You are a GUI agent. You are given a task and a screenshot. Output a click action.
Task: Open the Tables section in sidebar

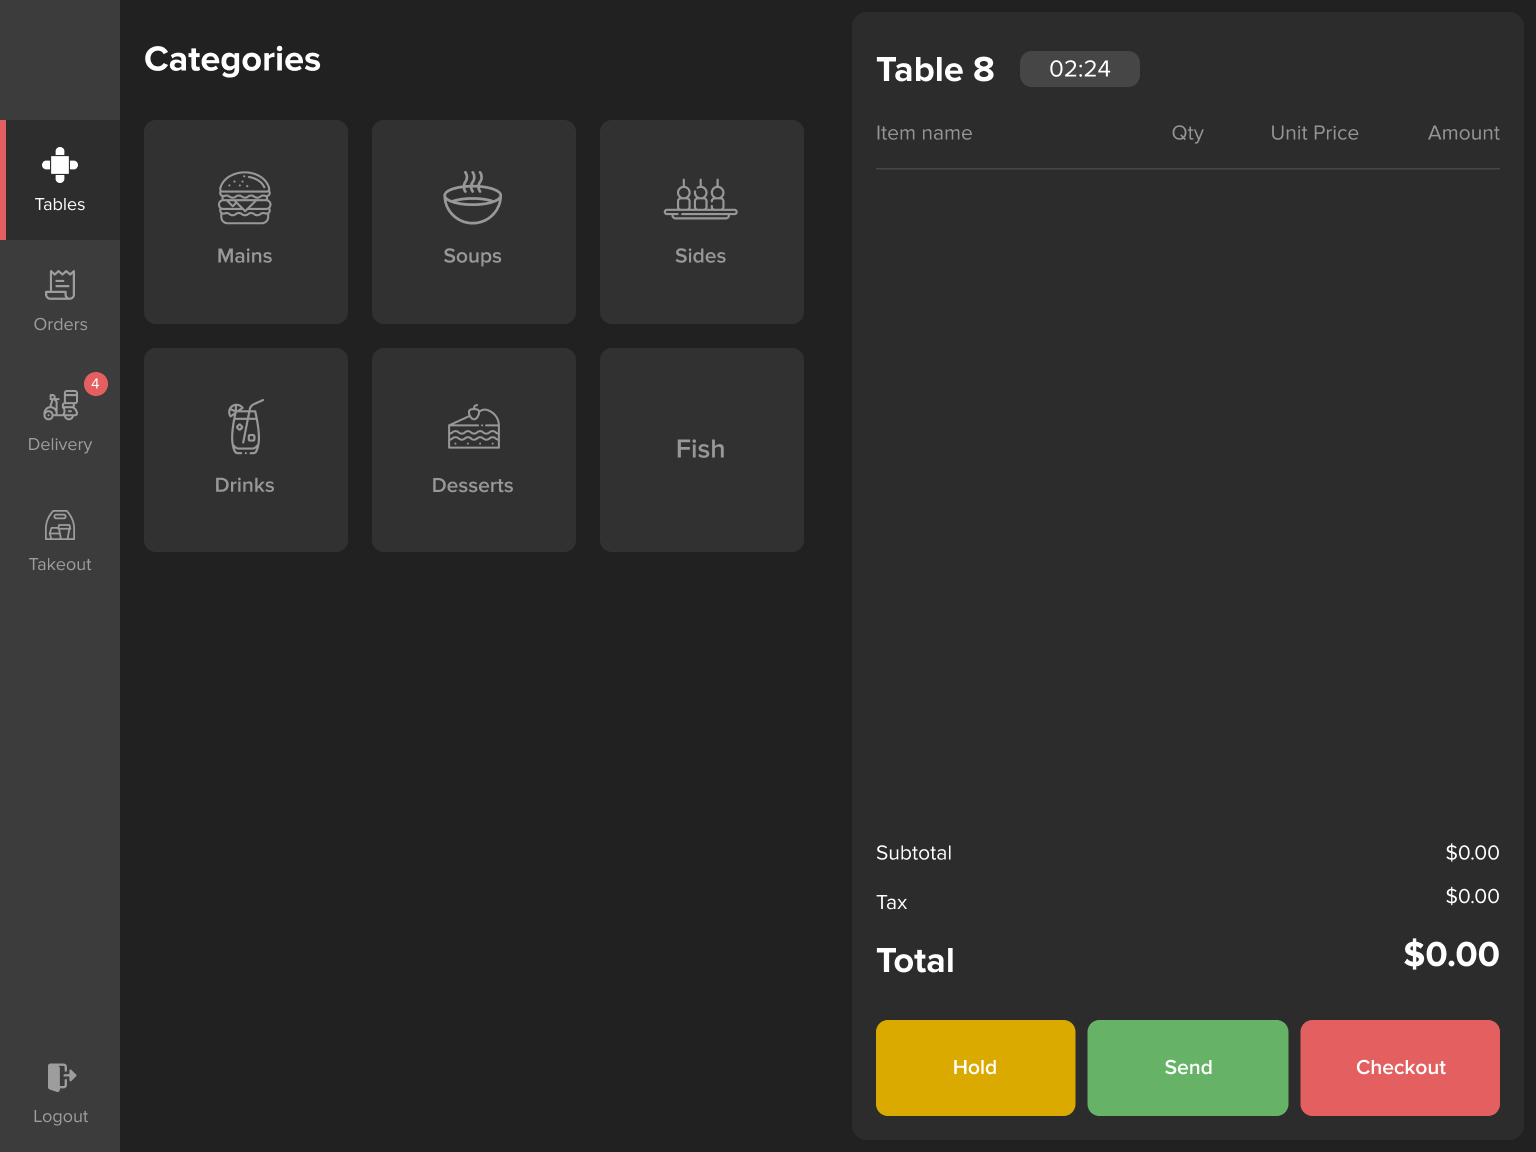(x=60, y=180)
